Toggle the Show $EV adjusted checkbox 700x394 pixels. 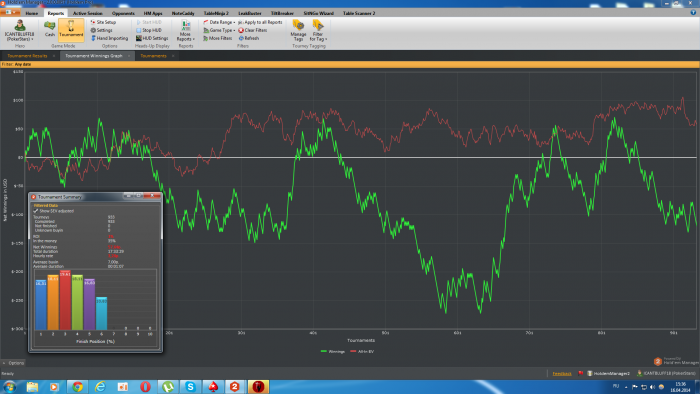coord(36,211)
